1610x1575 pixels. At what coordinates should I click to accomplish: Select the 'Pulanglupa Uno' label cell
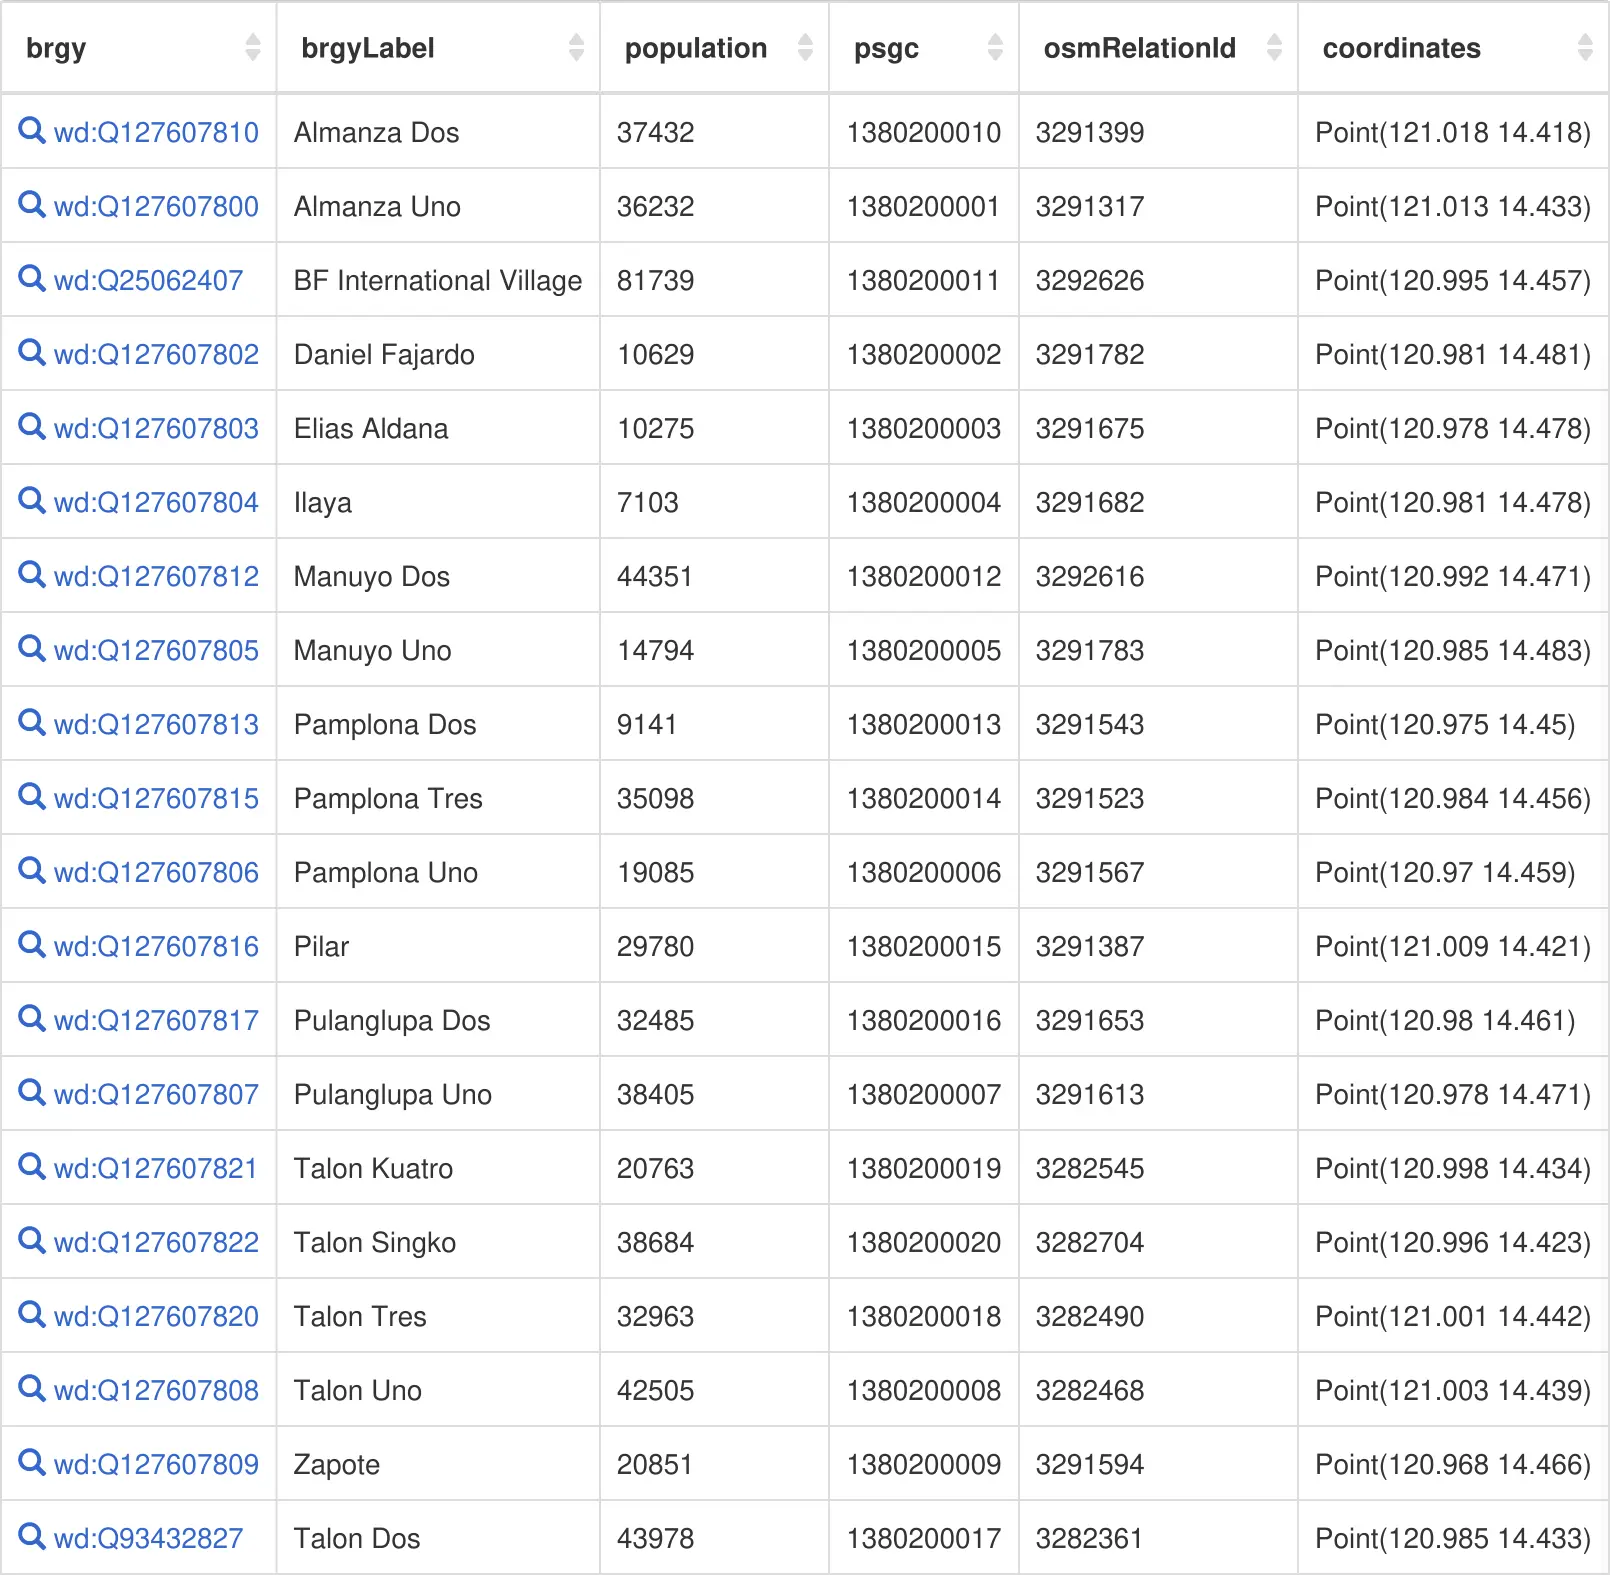(438, 1094)
